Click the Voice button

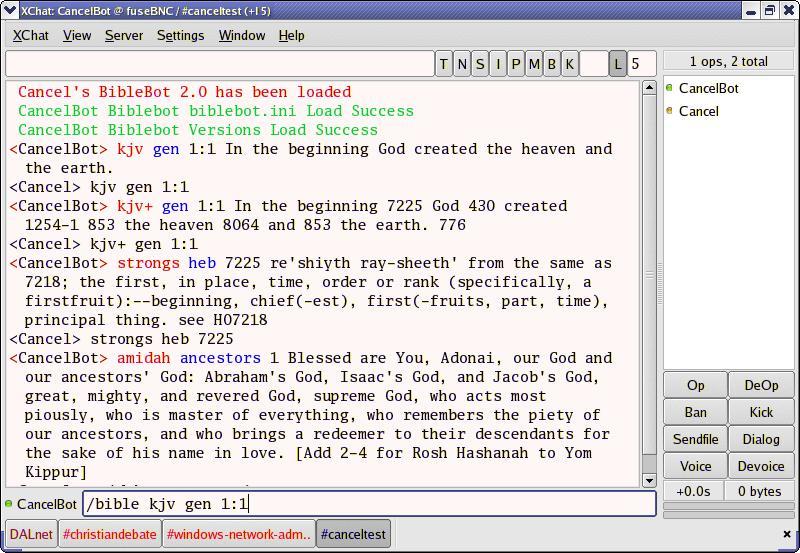tap(695, 466)
